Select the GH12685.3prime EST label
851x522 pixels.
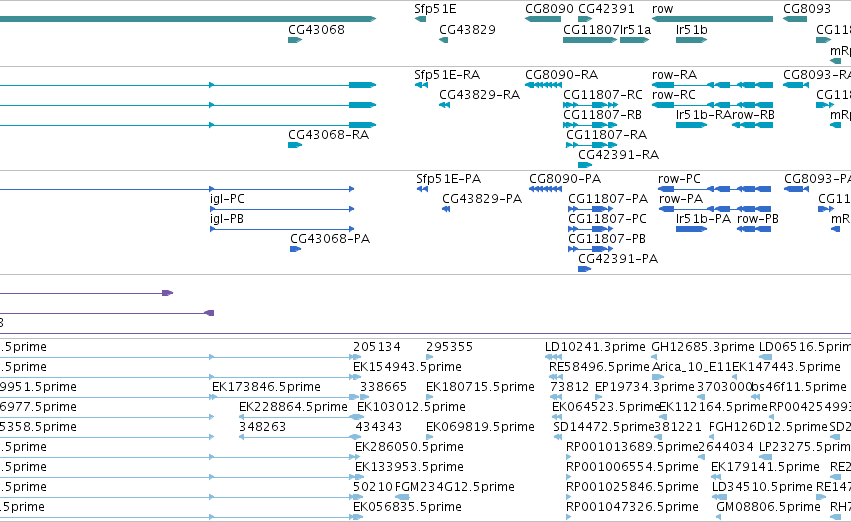pyautogui.click(x=703, y=347)
